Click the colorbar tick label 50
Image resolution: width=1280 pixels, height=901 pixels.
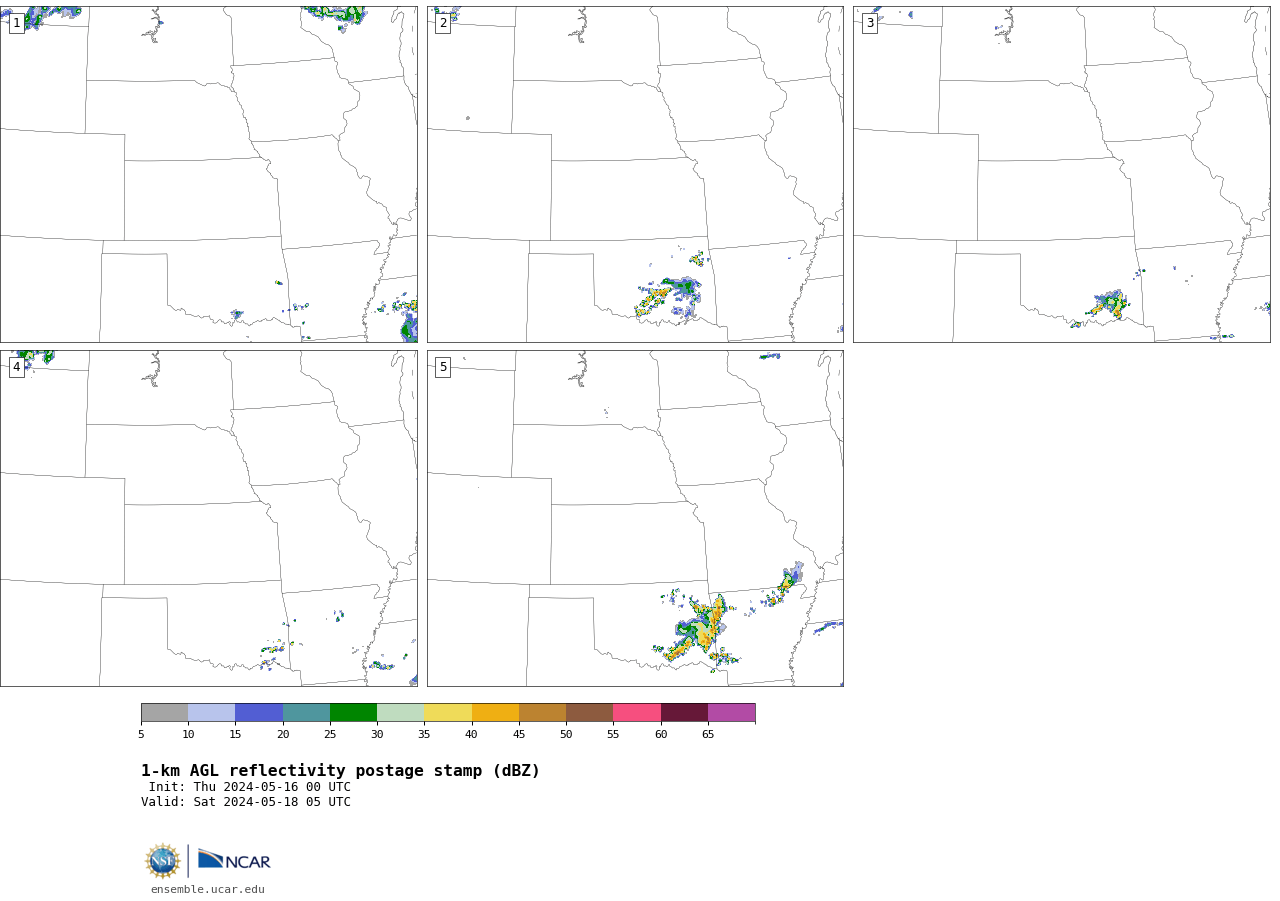(566, 735)
